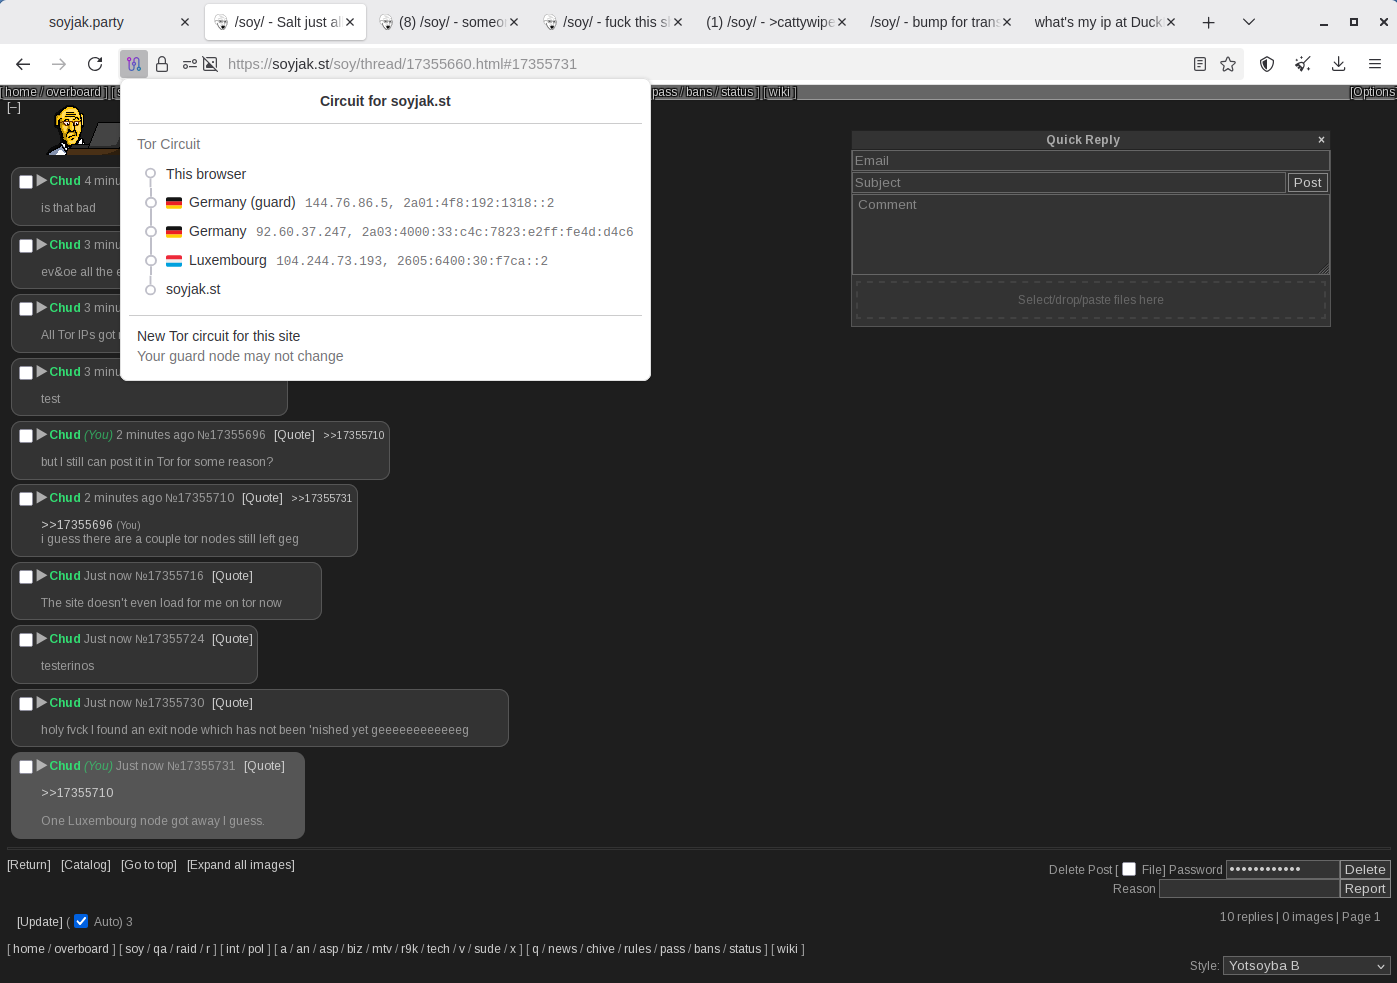
Task: Open the [Catalog] link
Action: pos(86,865)
